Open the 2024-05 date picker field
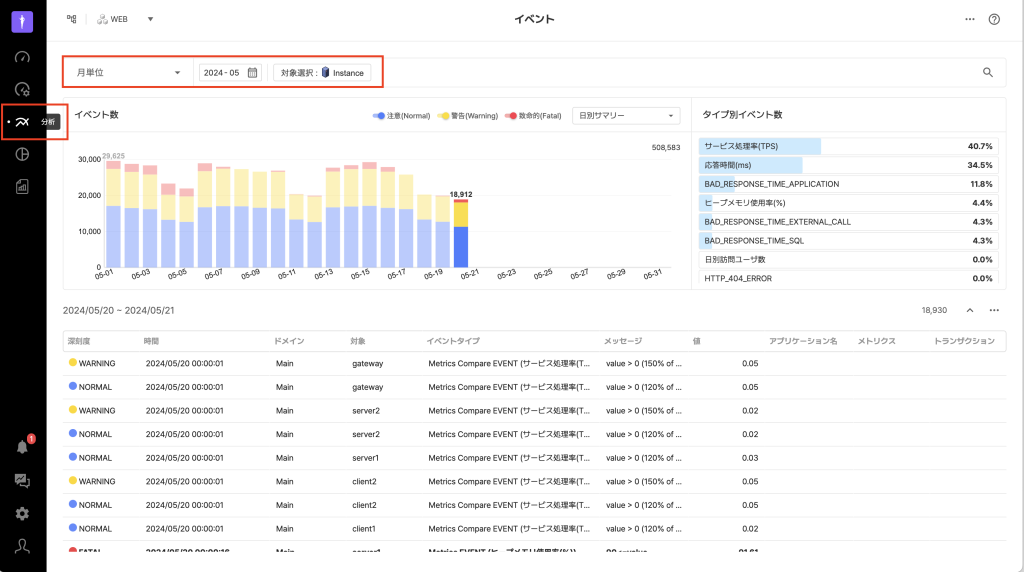 (230, 72)
